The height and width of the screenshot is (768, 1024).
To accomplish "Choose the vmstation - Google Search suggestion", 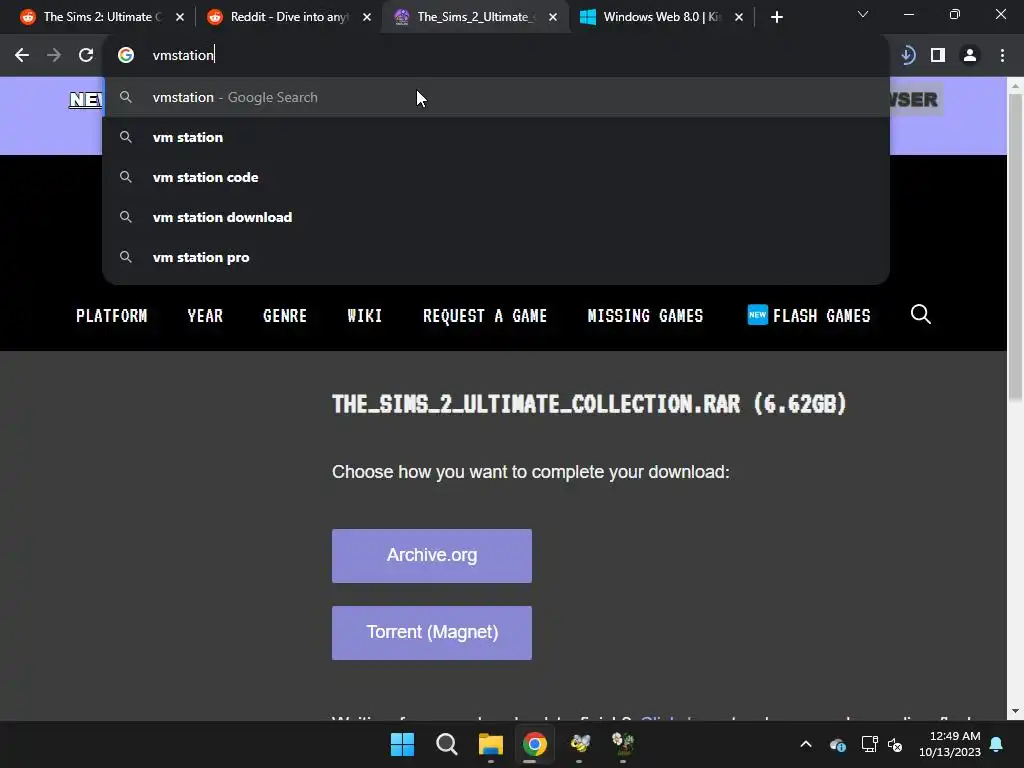I will coord(496,97).
